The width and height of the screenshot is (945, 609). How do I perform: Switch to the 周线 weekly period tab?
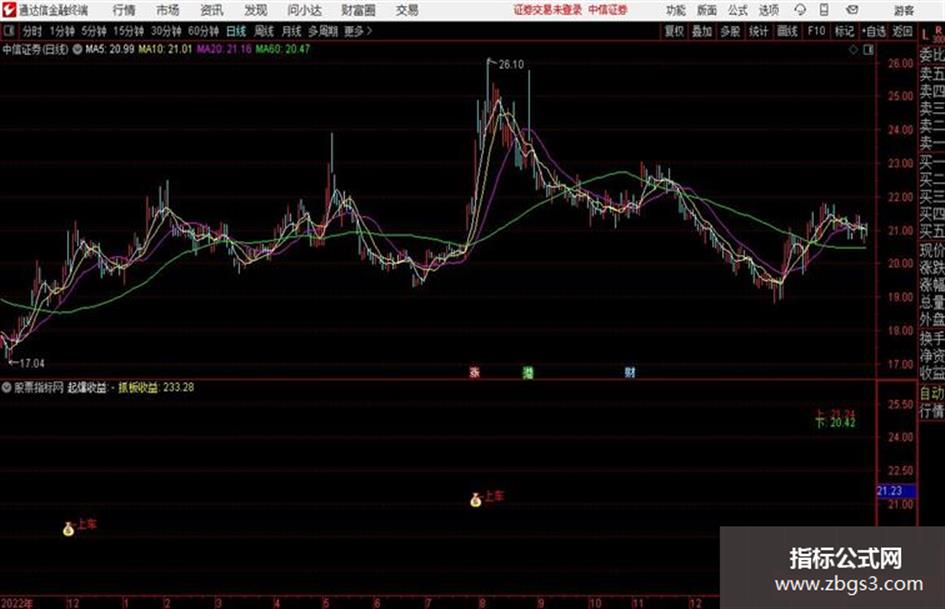[263, 31]
